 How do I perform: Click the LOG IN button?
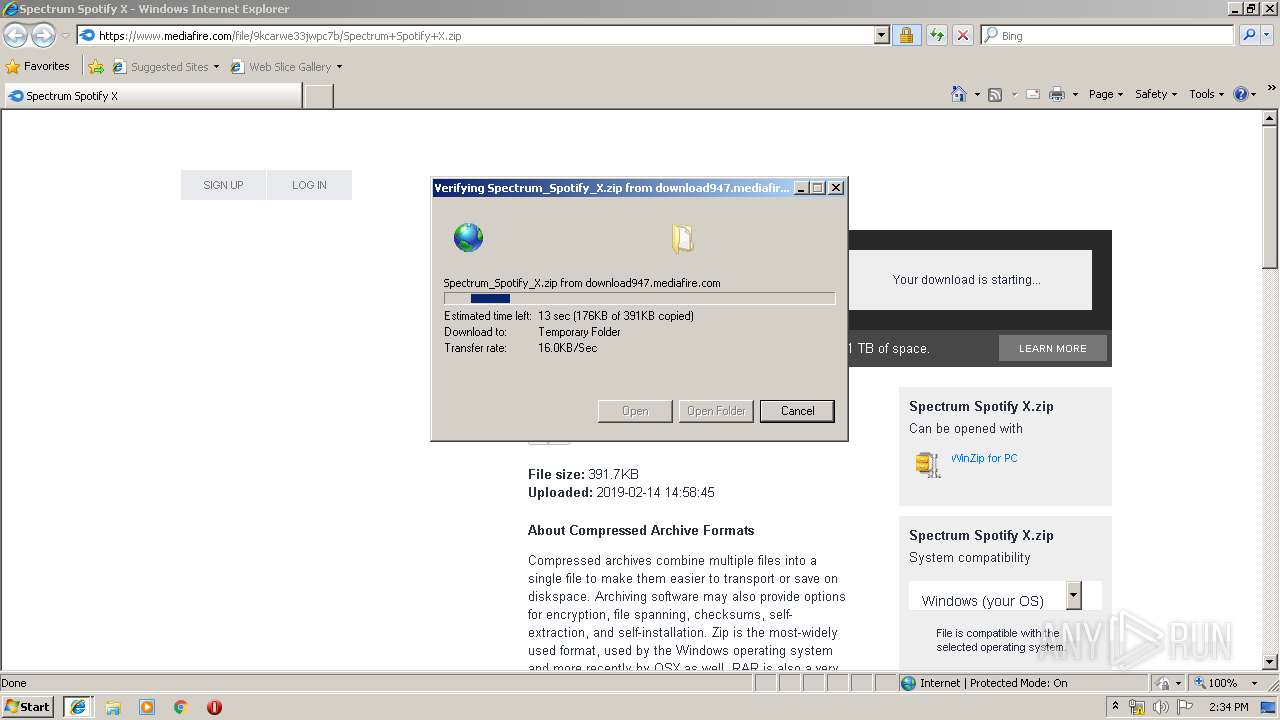click(309, 185)
